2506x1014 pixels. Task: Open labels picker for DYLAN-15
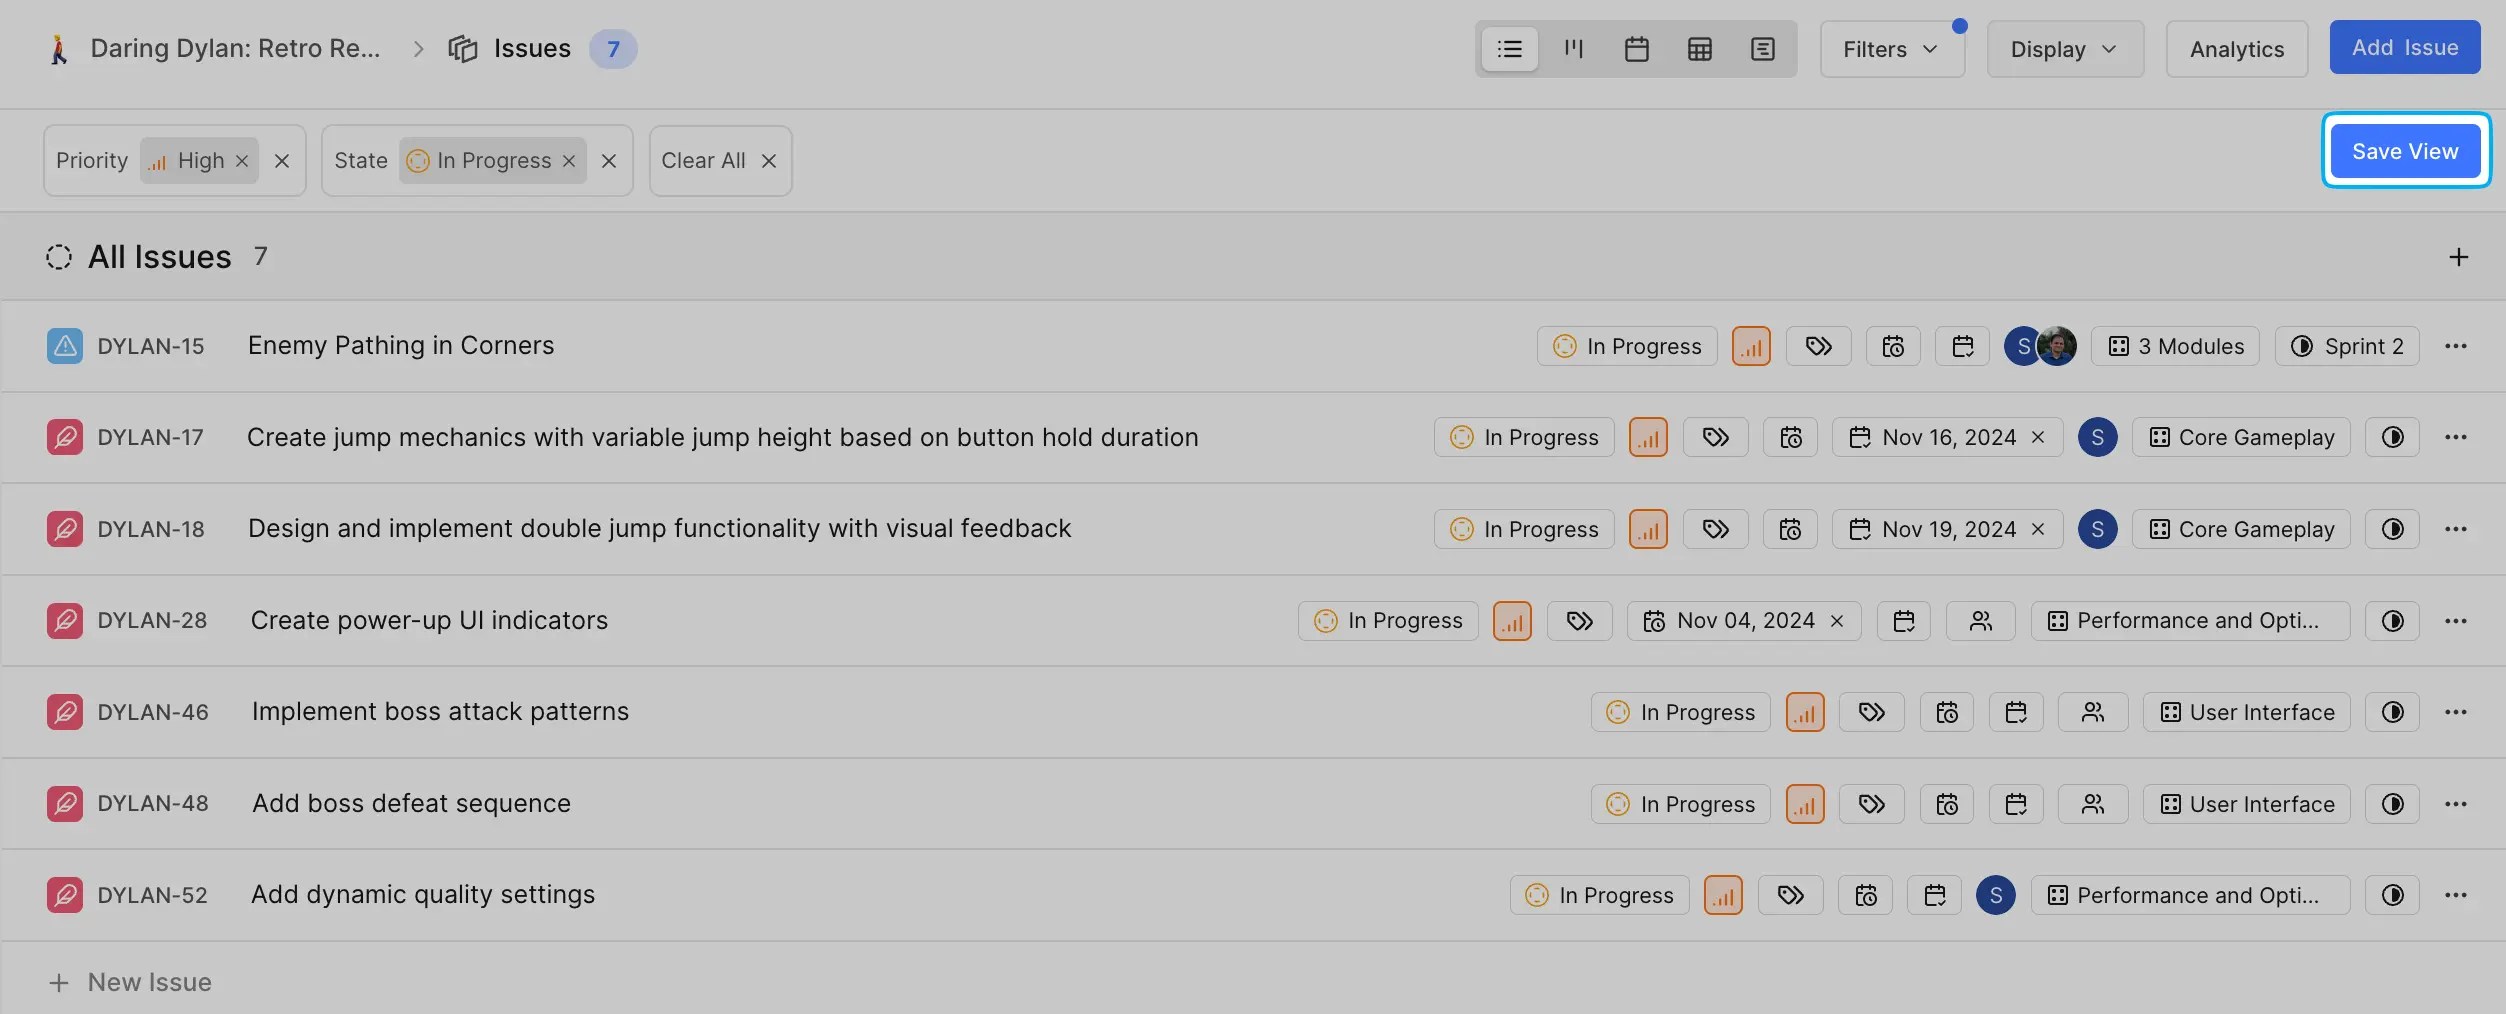(1818, 346)
